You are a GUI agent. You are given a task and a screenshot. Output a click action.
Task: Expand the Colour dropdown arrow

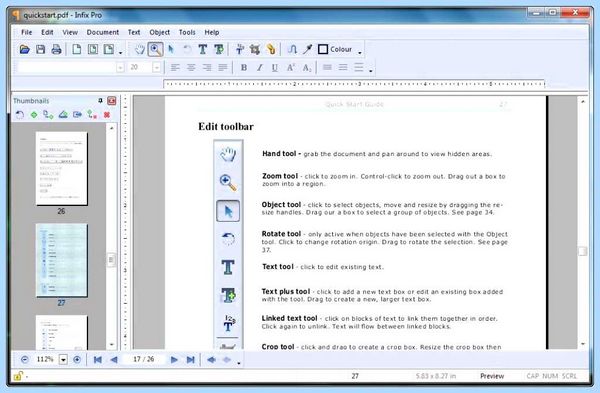pos(360,52)
